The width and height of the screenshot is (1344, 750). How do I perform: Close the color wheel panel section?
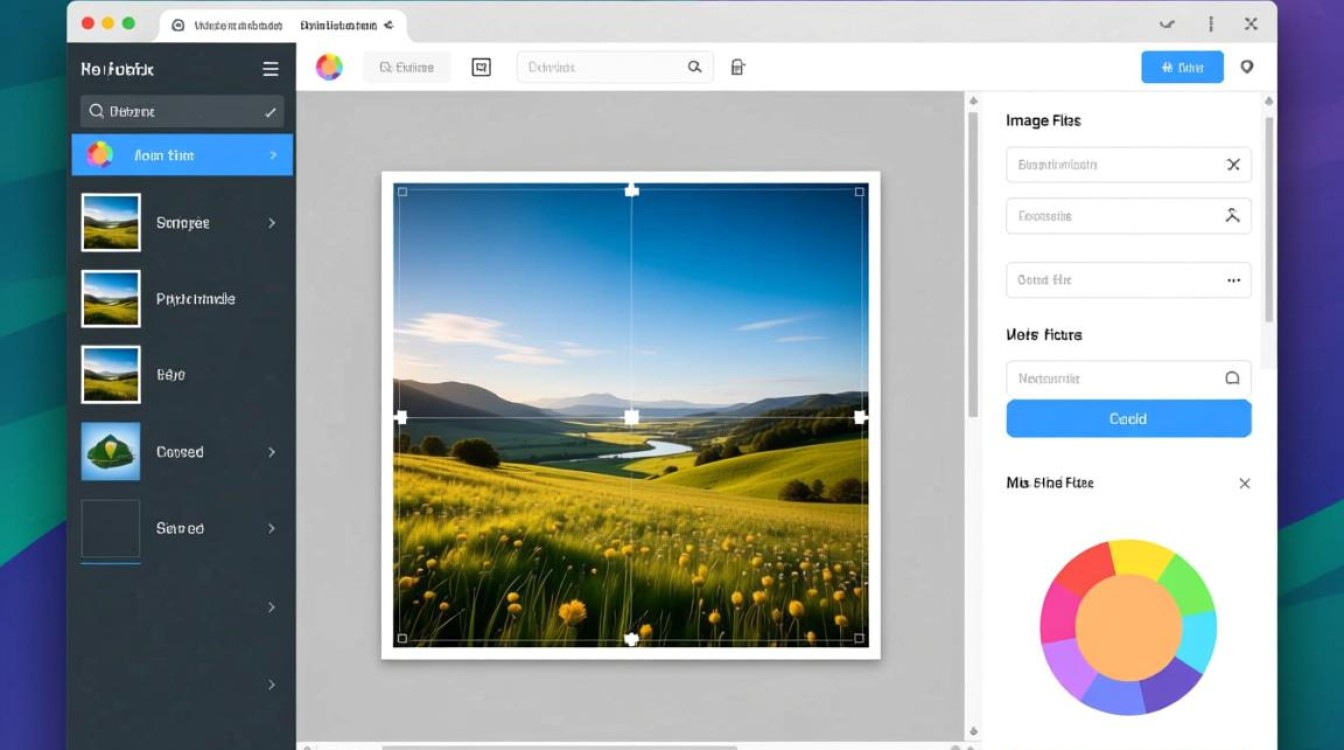1244,483
